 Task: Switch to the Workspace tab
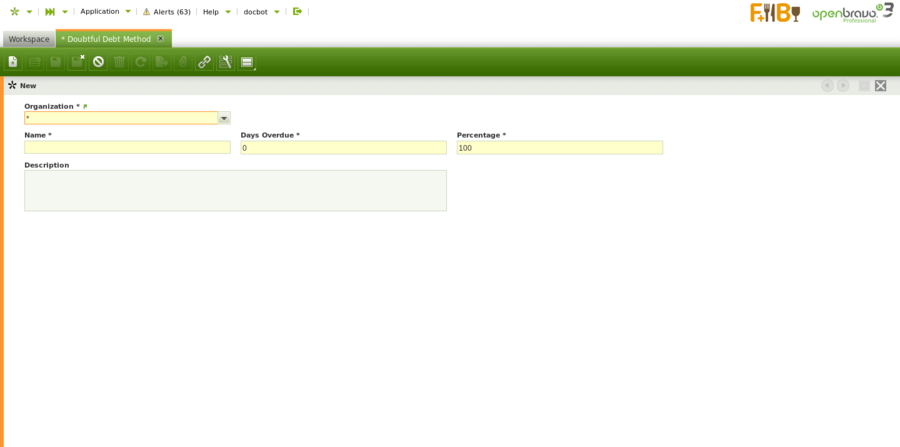pos(29,39)
